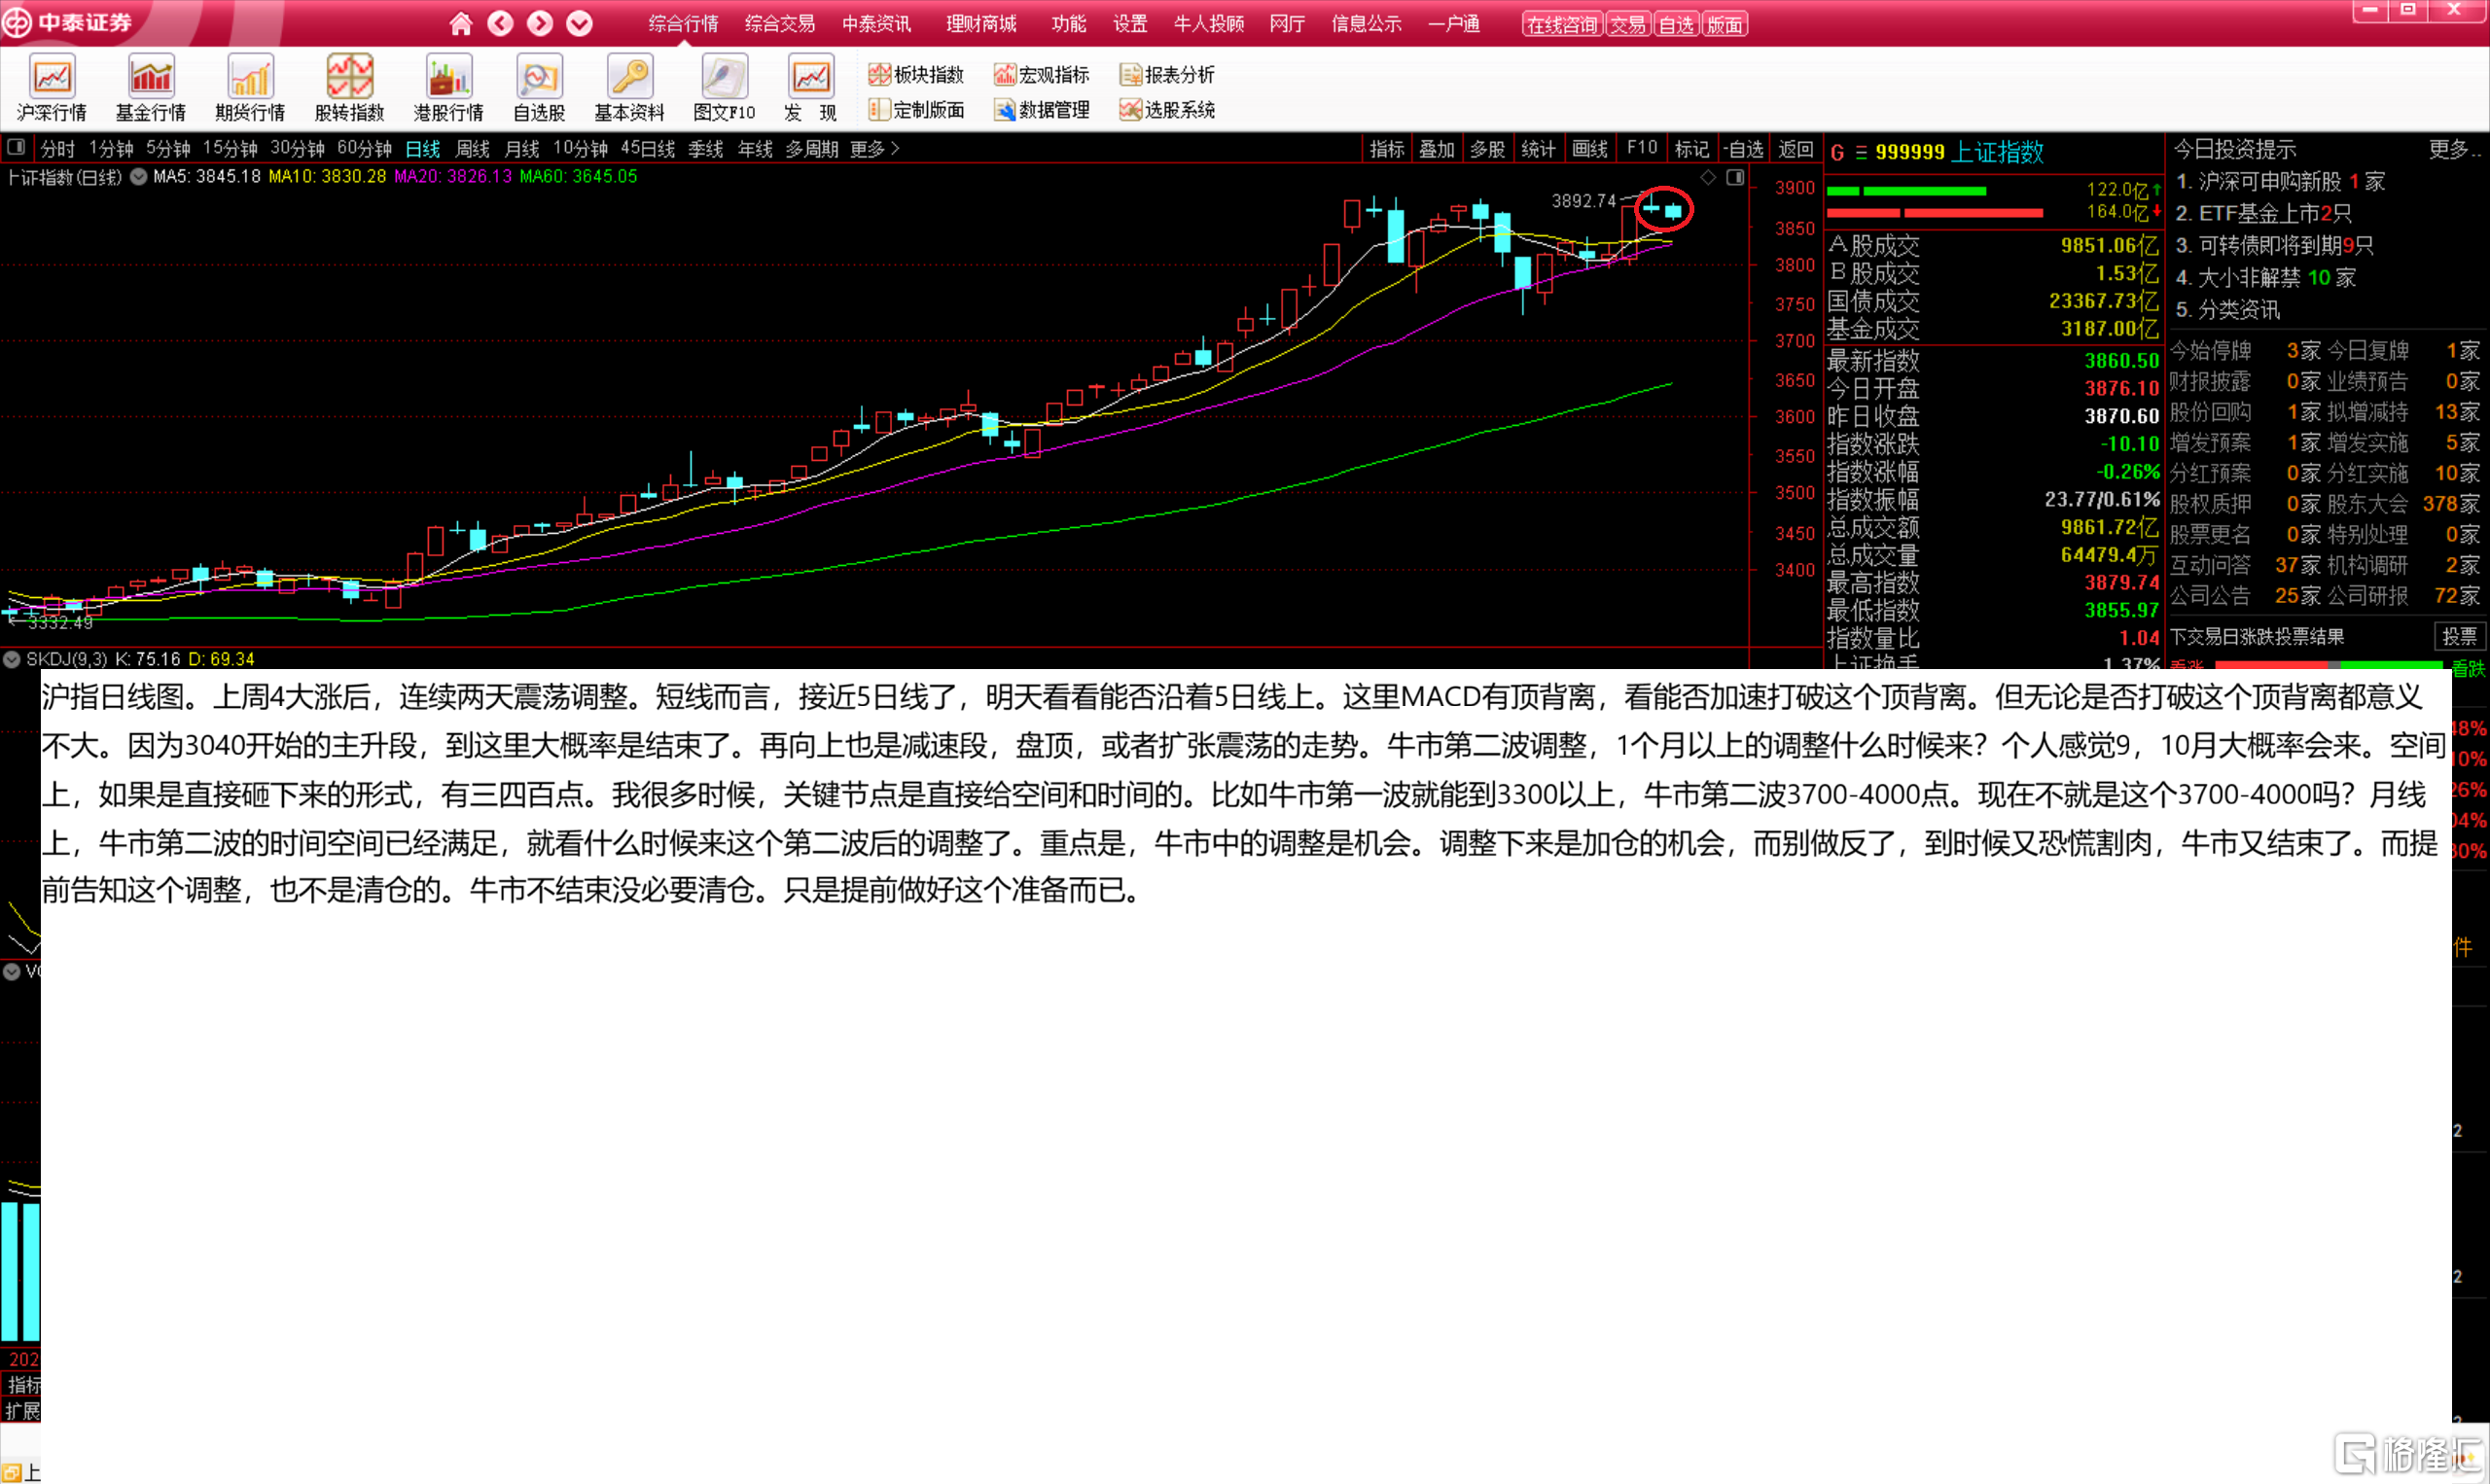Click the 在线咨询 button
The width and height of the screenshot is (2490, 1484).
(1562, 24)
